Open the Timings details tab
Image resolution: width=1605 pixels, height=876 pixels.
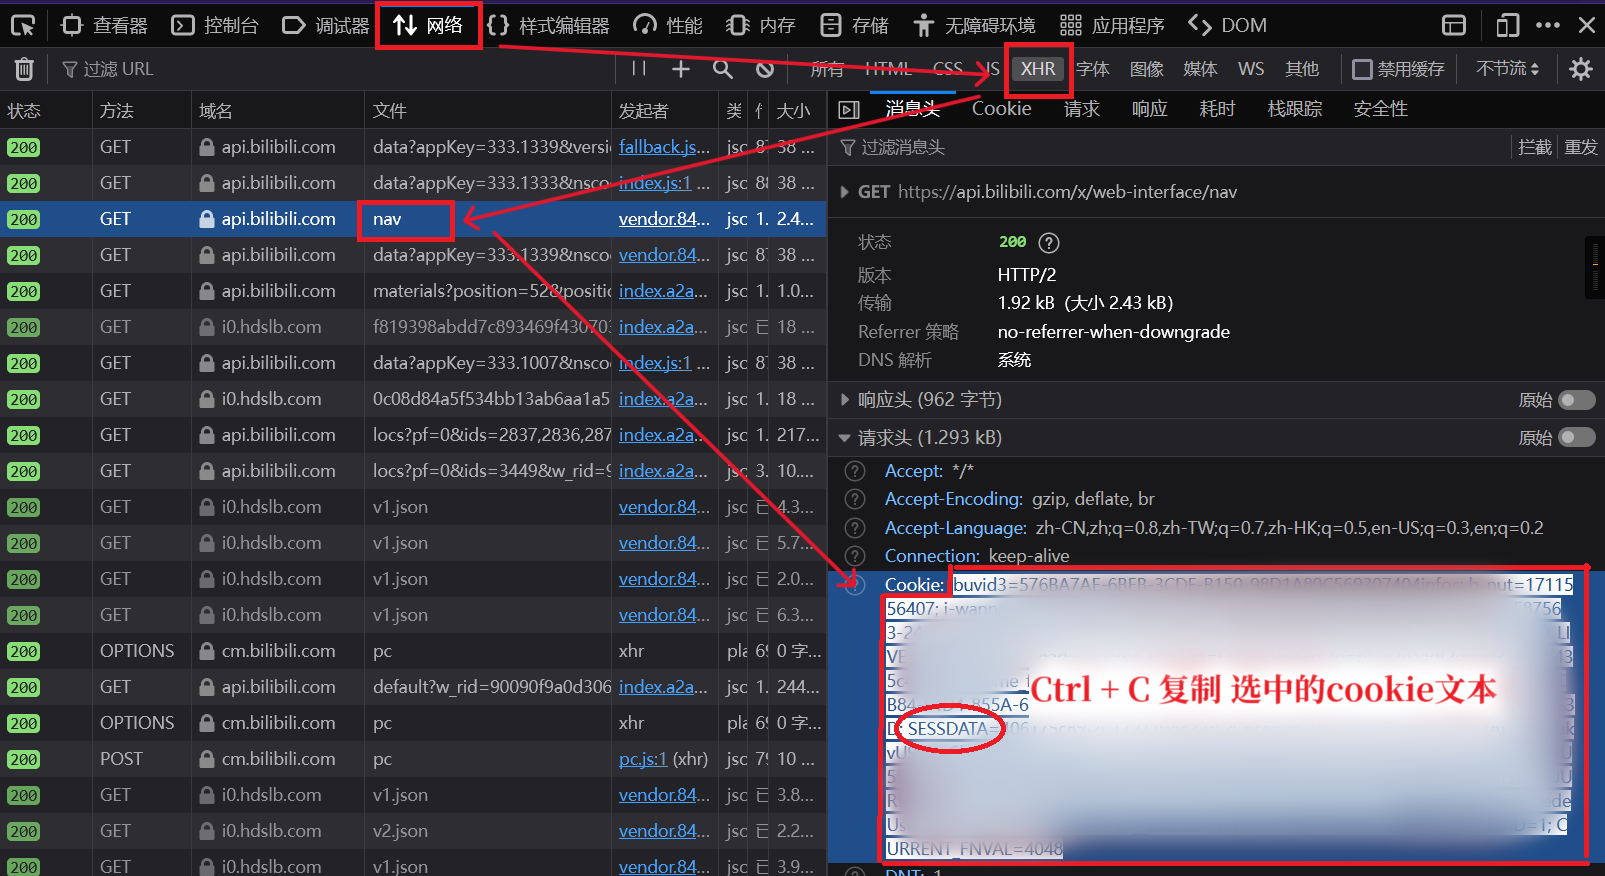coord(1218,109)
